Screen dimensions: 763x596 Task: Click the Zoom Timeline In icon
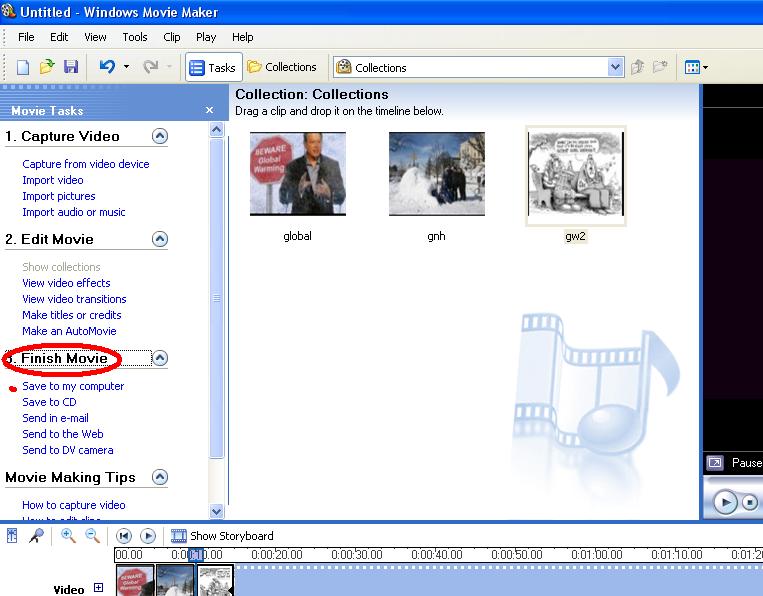tap(68, 536)
